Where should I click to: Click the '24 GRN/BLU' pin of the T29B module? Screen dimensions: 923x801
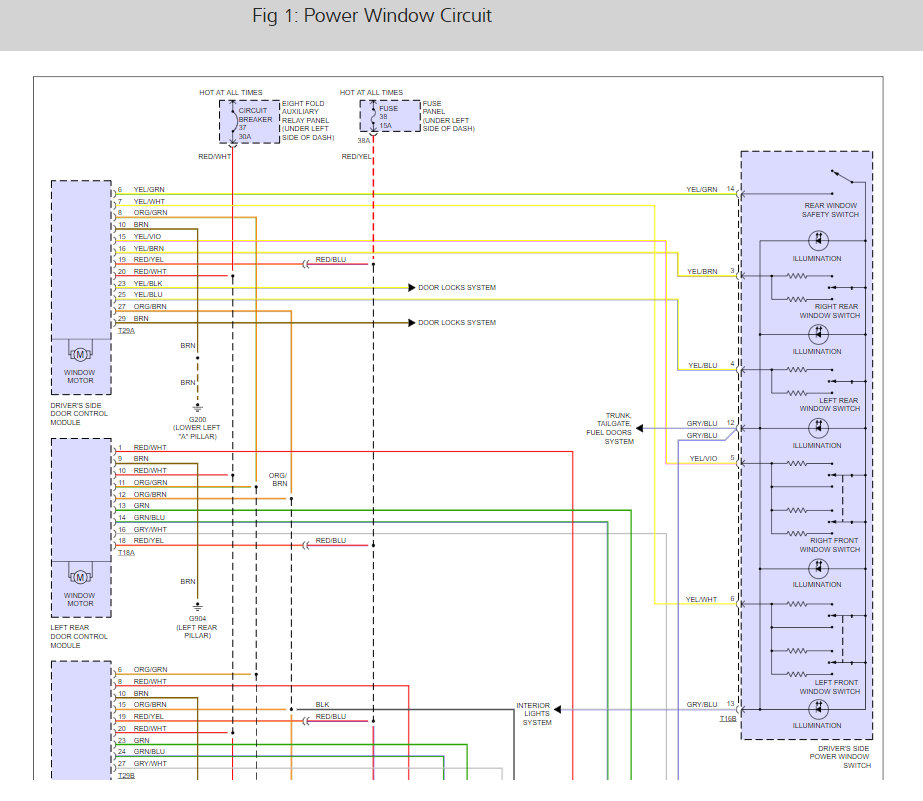click(141, 752)
